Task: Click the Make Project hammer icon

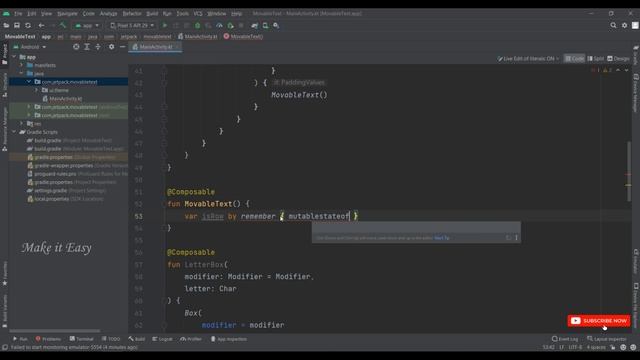Action: (x=63, y=25)
